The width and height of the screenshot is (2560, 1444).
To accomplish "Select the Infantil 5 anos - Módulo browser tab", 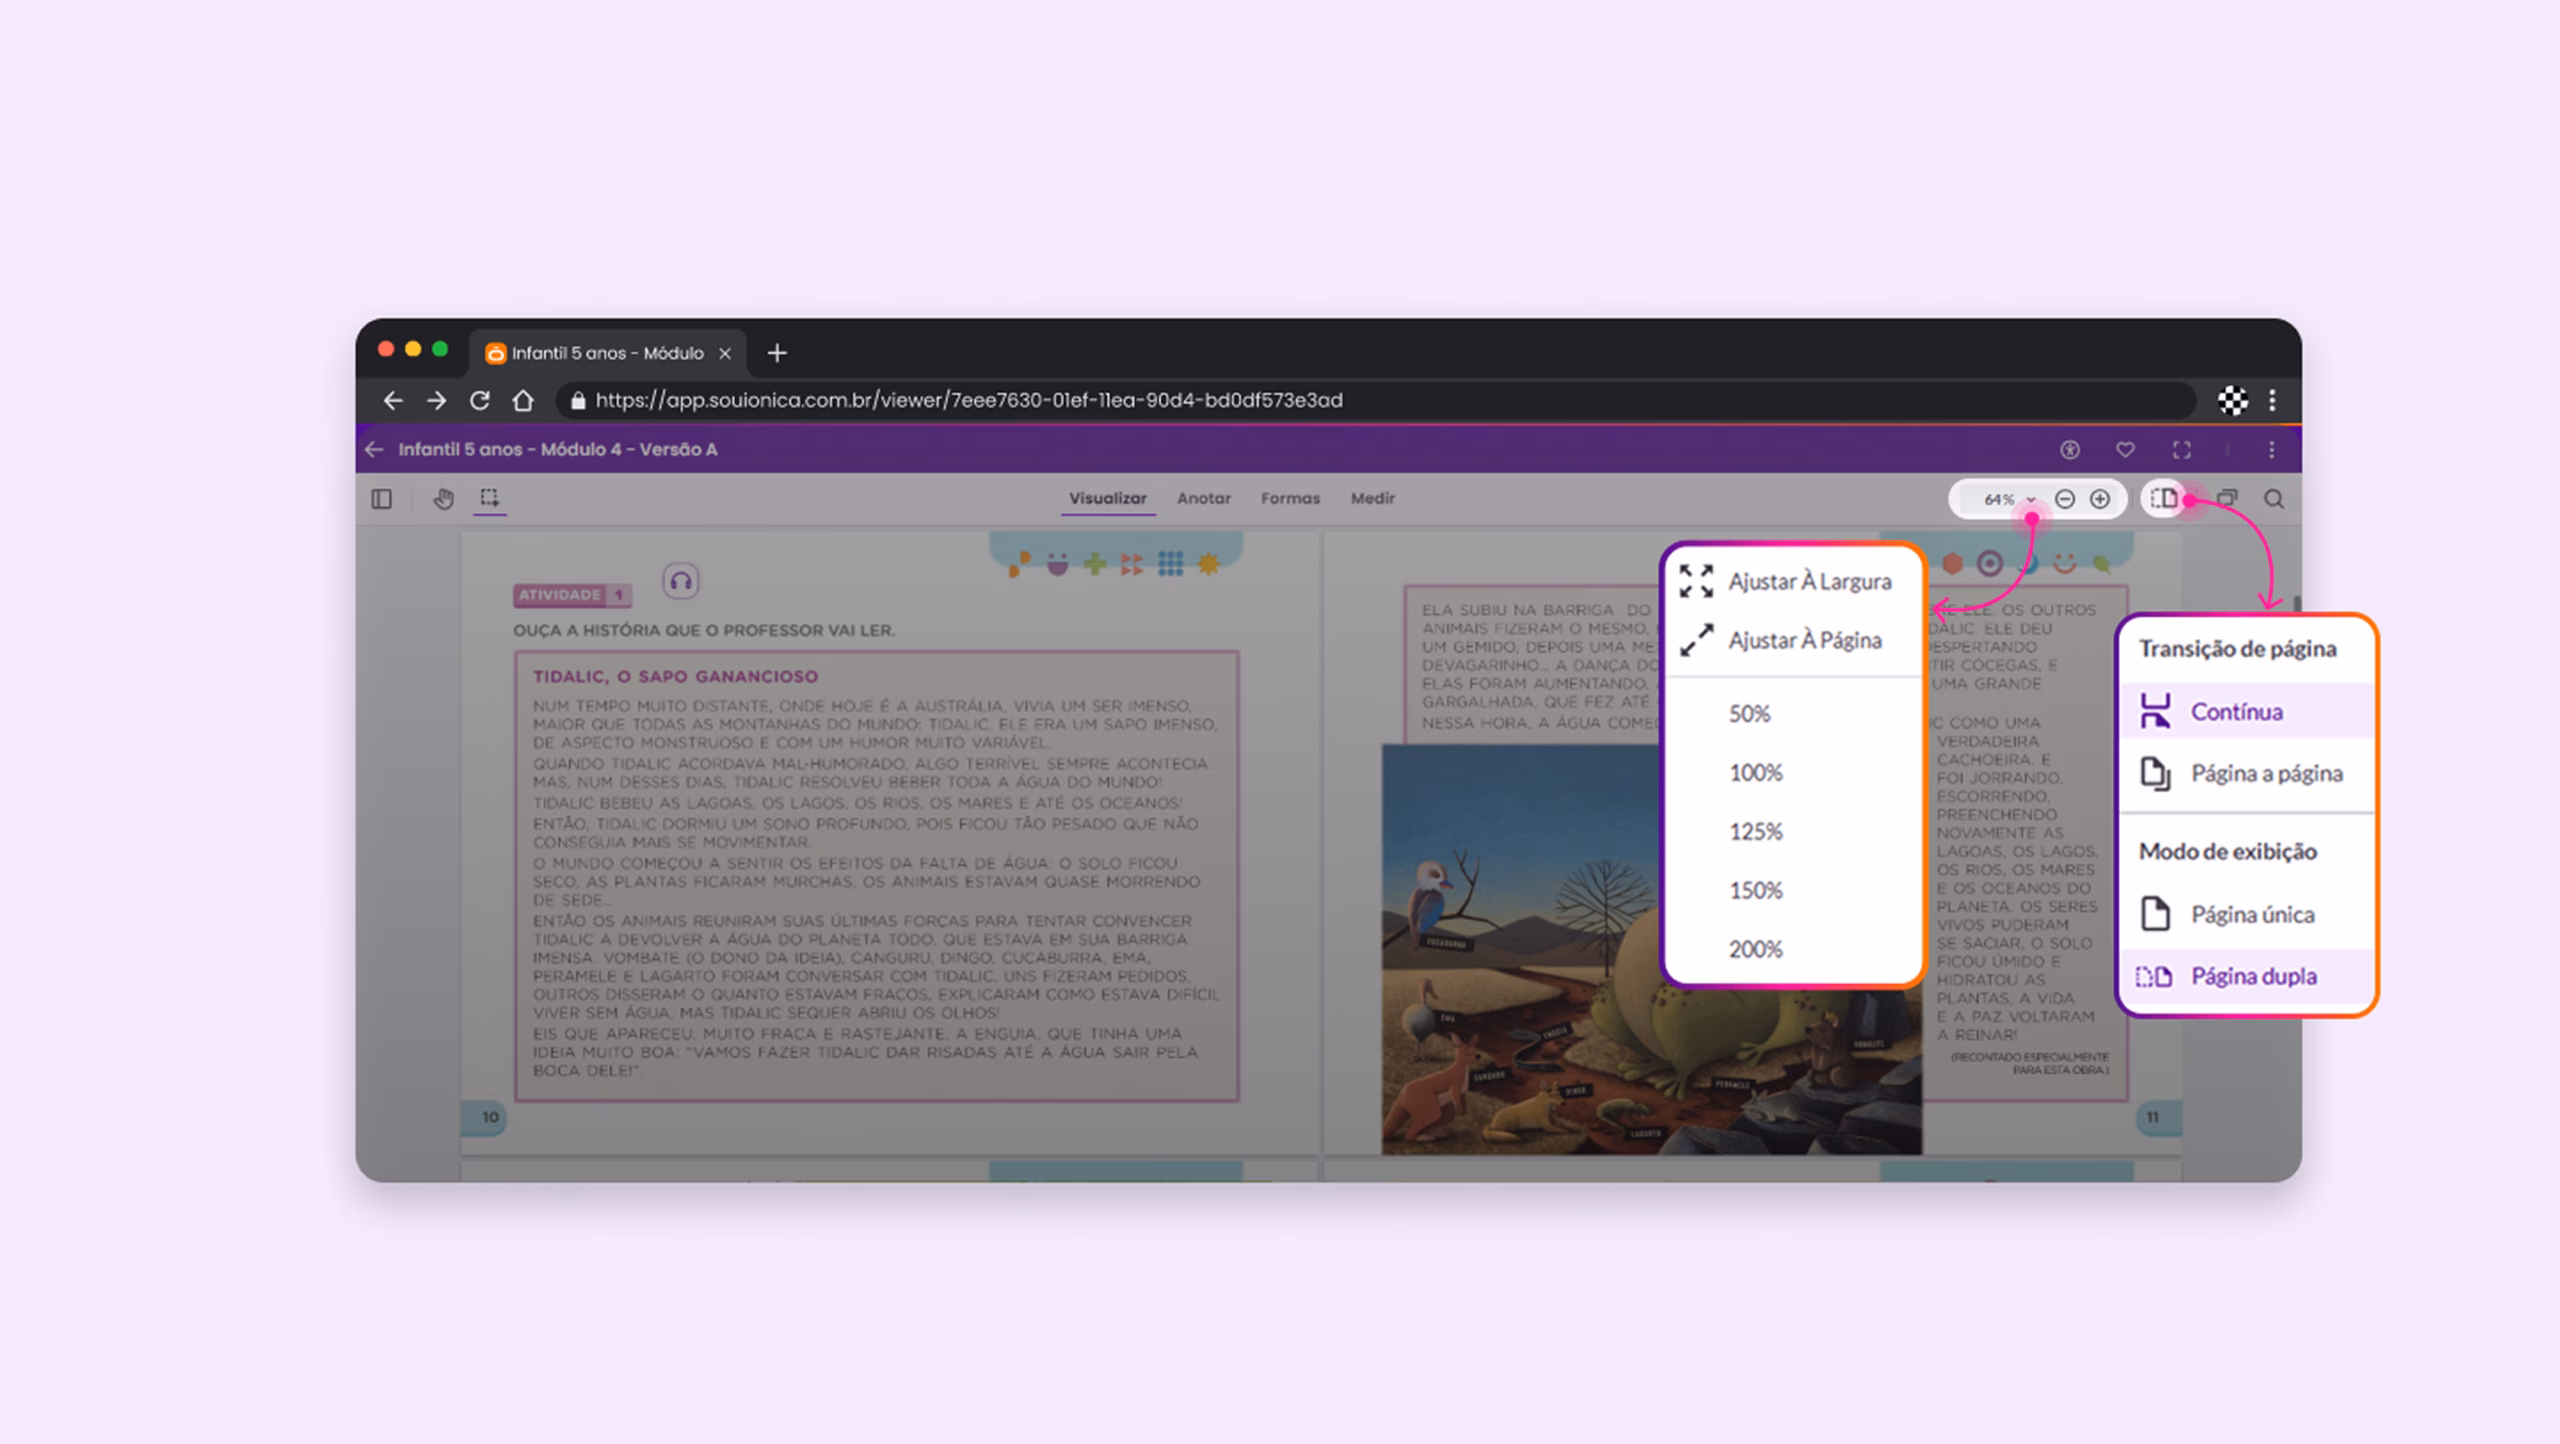I will (x=608, y=353).
